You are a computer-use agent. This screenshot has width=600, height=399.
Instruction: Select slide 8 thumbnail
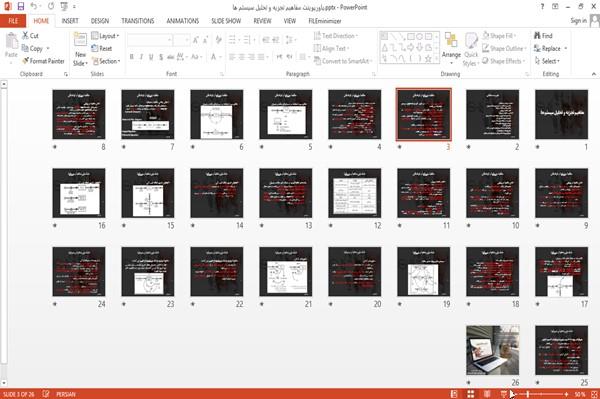[79, 114]
